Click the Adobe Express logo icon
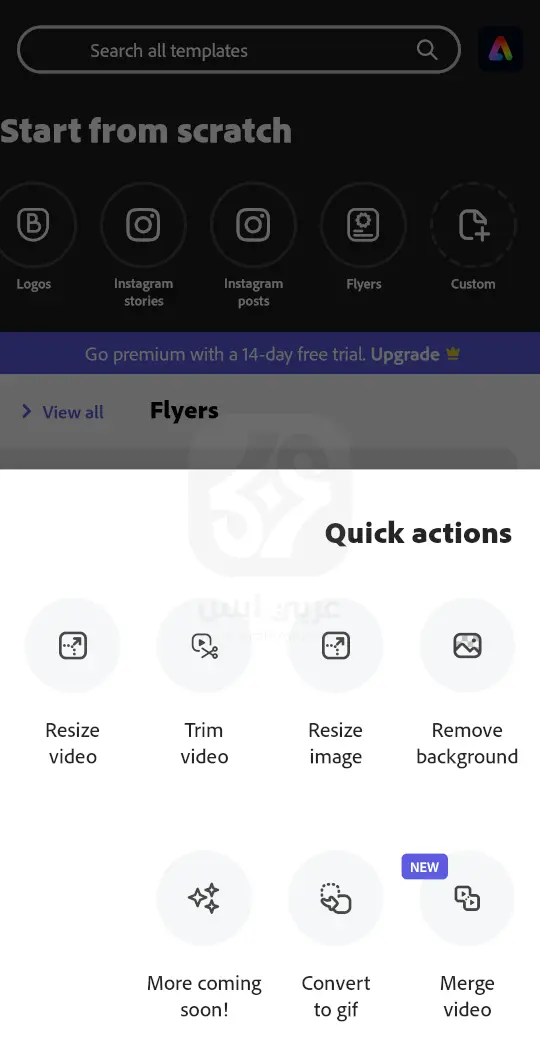 [500, 49]
